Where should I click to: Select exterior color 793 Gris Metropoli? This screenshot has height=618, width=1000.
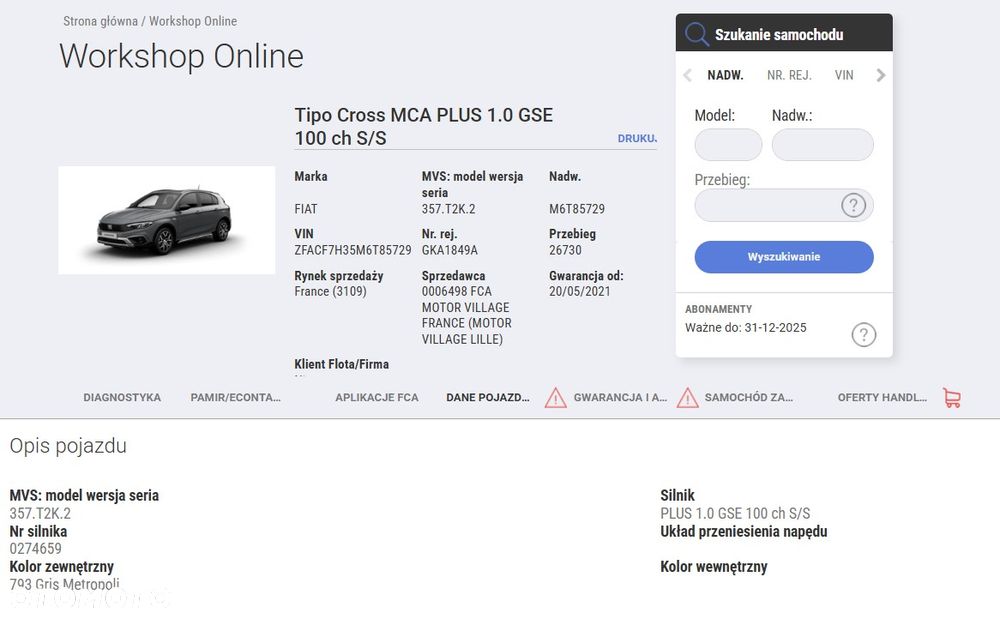pyautogui.click(x=64, y=584)
